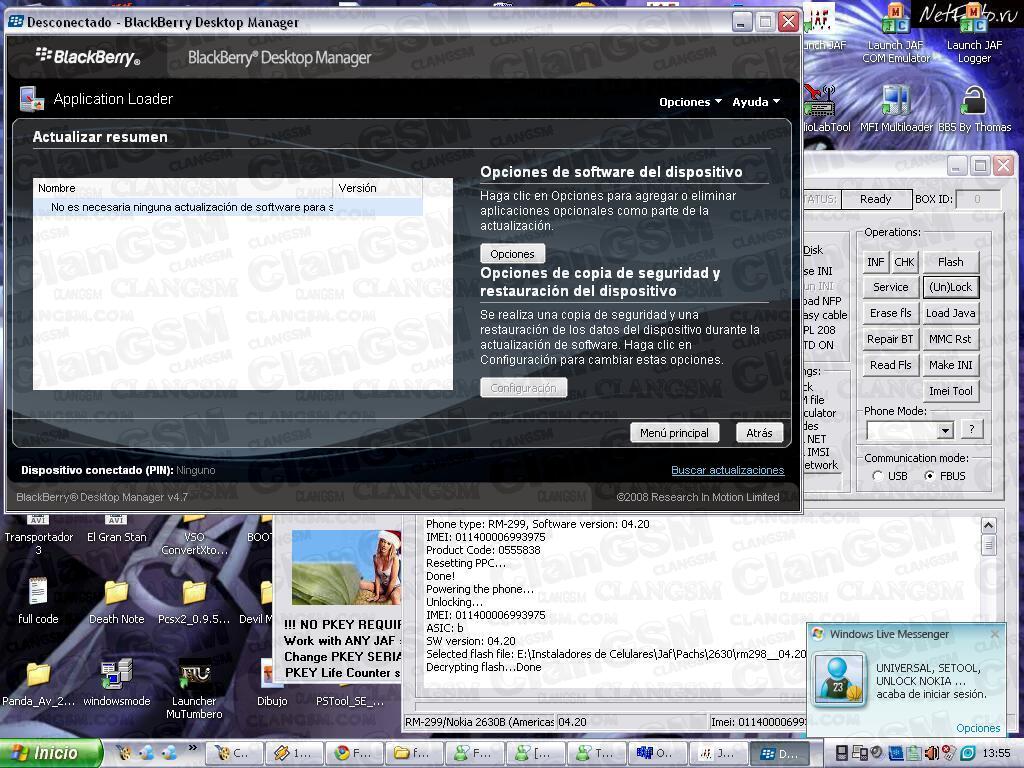This screenshot has width=1024, height=768.
Task: Click the scroll up arrow of JAF log
Action: pyautogui.click(x=988, y=525)
